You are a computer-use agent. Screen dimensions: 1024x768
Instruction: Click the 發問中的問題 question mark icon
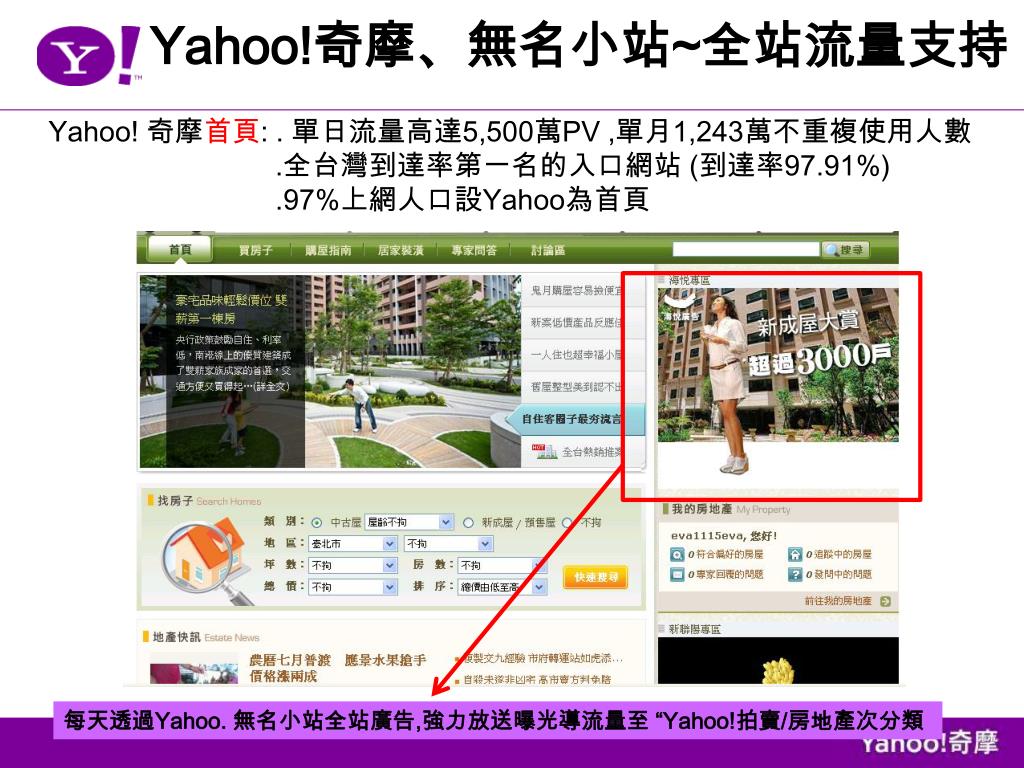coord(794,575)
